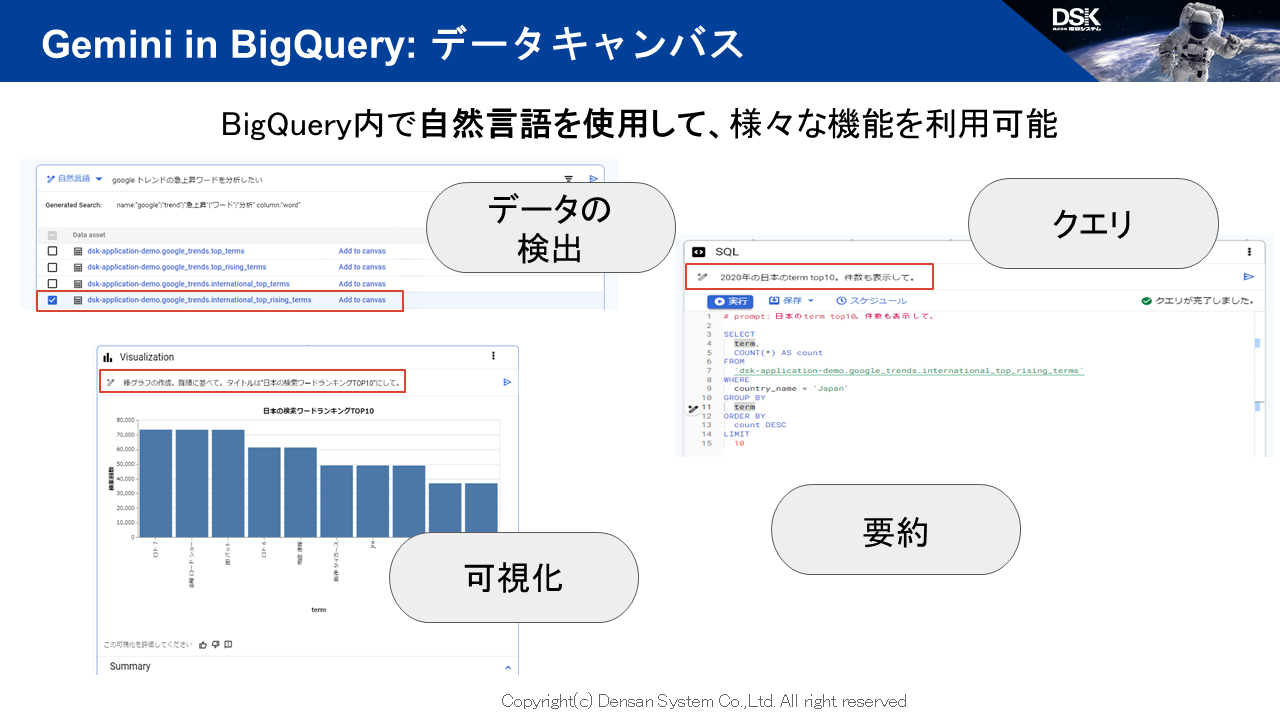Click Add to canvas for international_top_rising_terms
This screenshot has width=1280, height=720.
tap(362, 300)
